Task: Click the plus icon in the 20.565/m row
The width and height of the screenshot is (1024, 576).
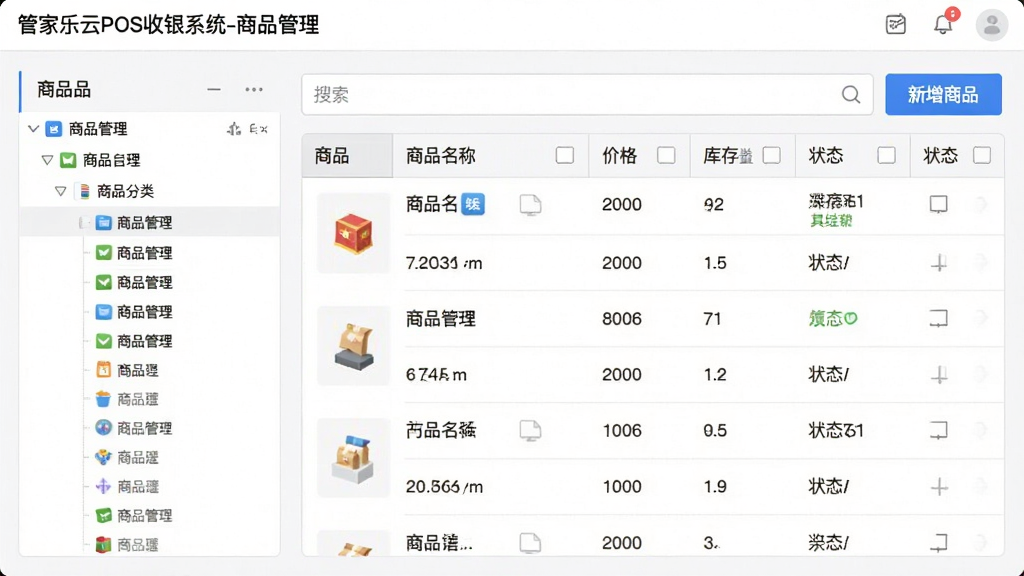Action: [939, 487]
